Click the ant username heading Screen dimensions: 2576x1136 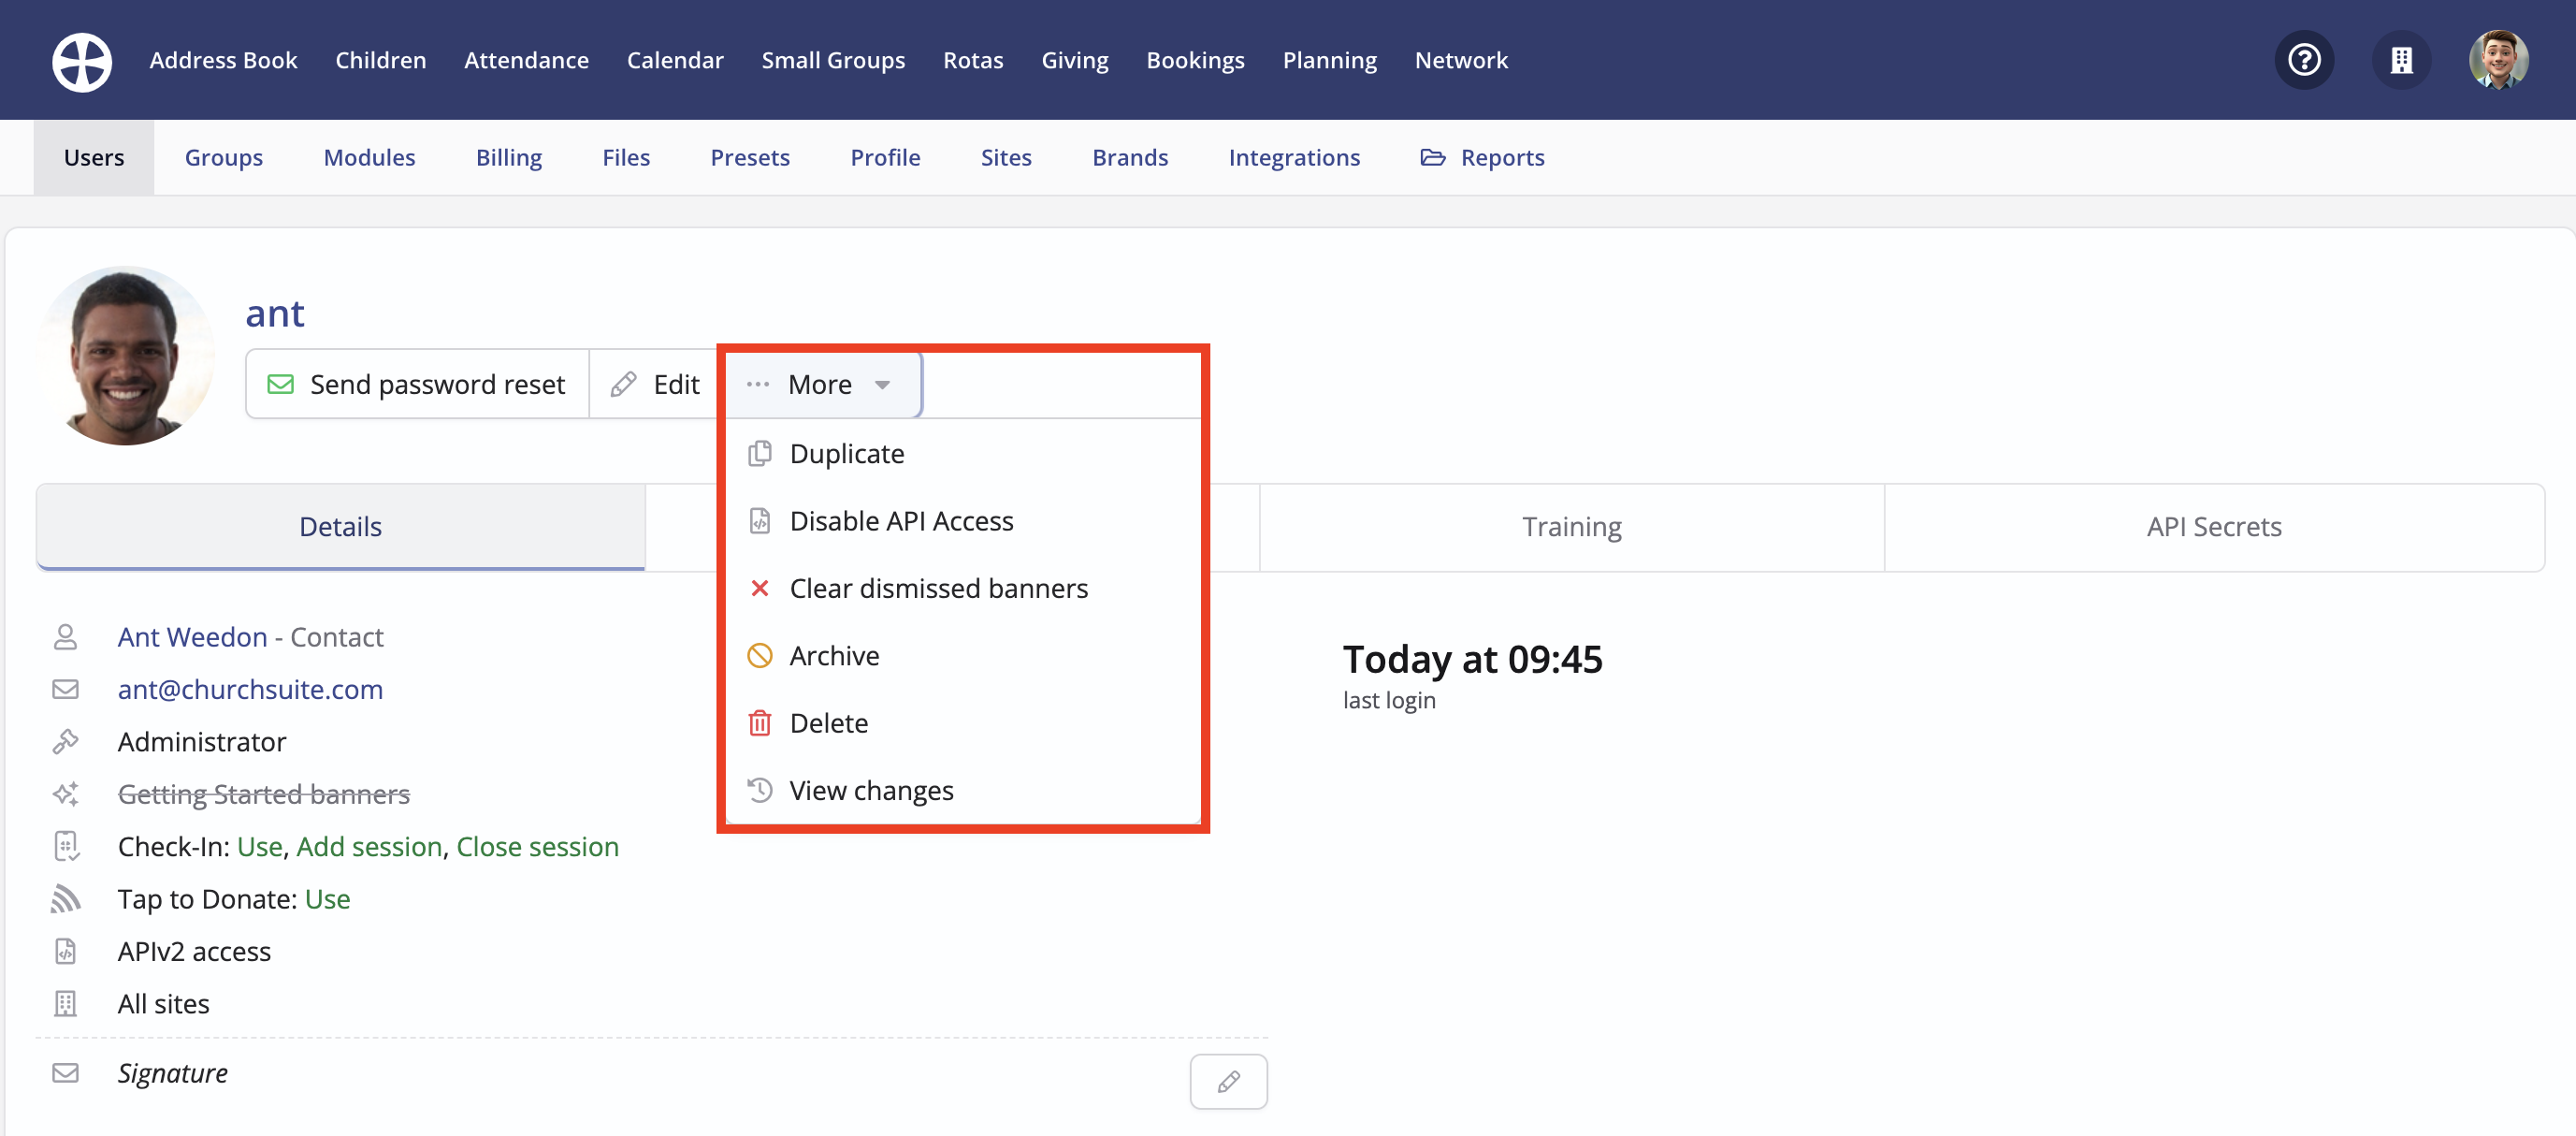point(275,313)
